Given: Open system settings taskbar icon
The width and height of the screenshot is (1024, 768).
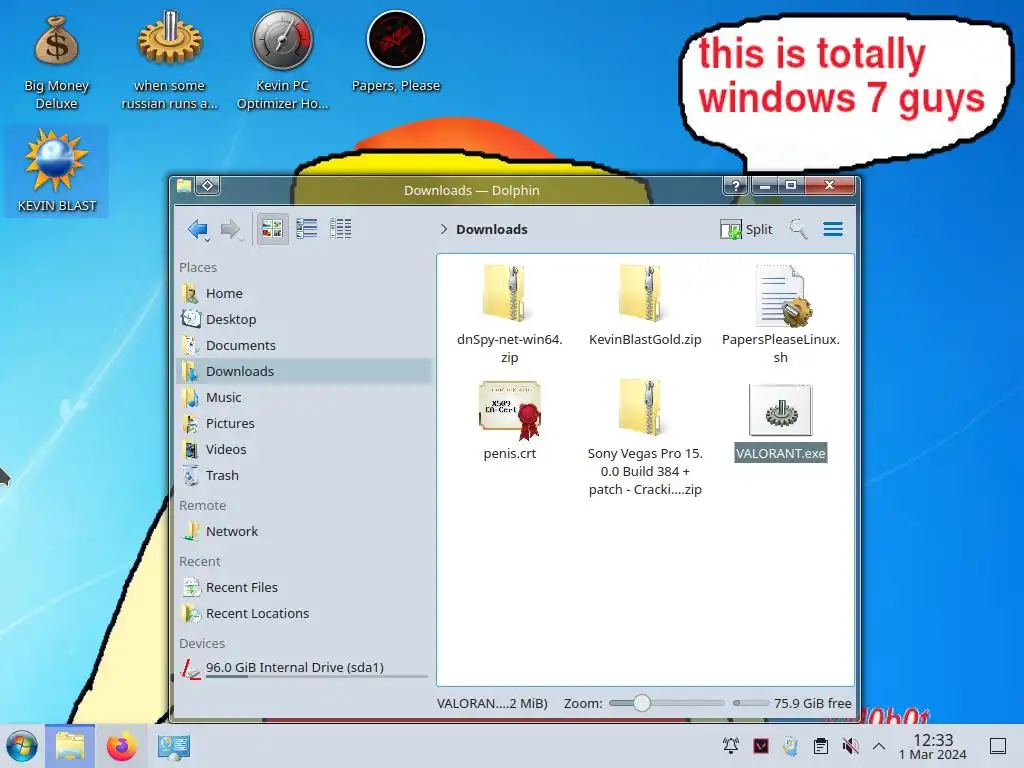Looking at the screenshot, I should click(173, 746).
